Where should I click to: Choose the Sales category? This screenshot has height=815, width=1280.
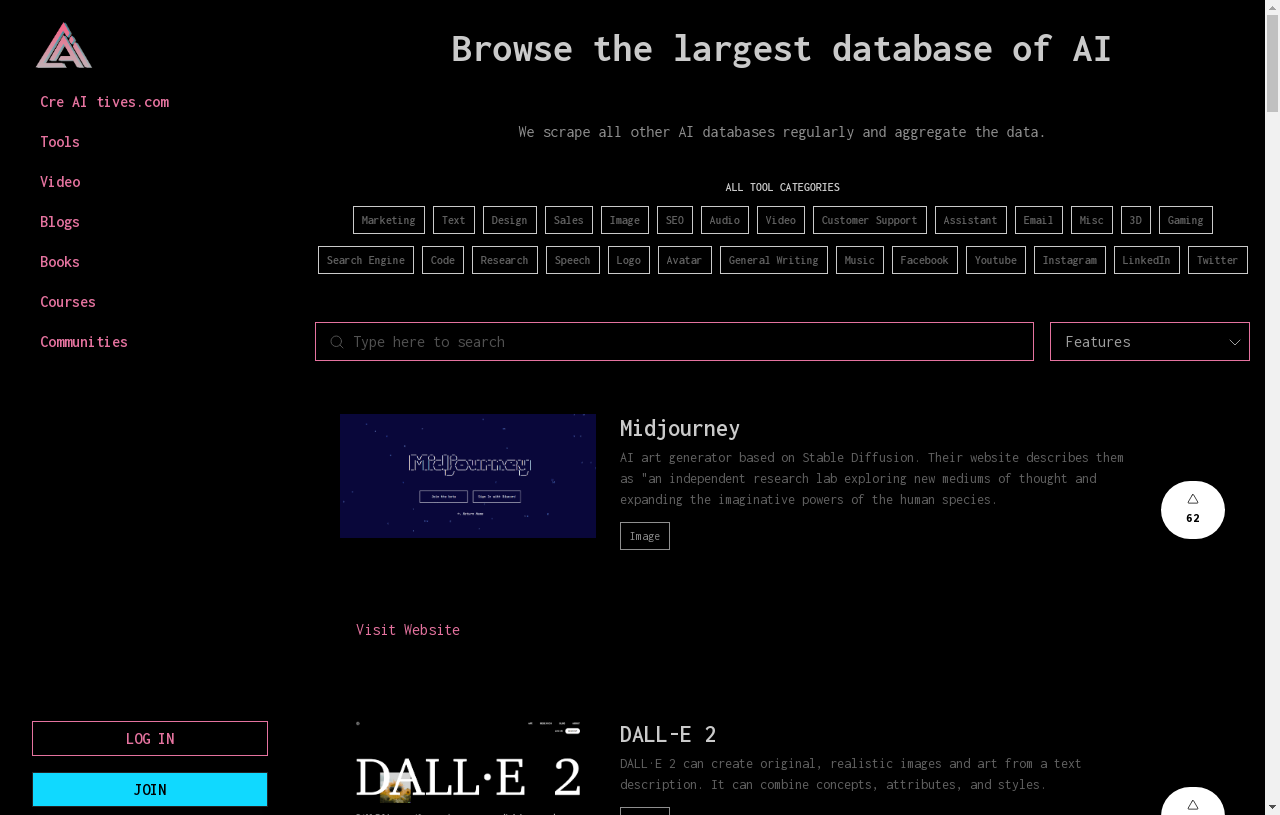pyautogui.click(x=569, y=220)
